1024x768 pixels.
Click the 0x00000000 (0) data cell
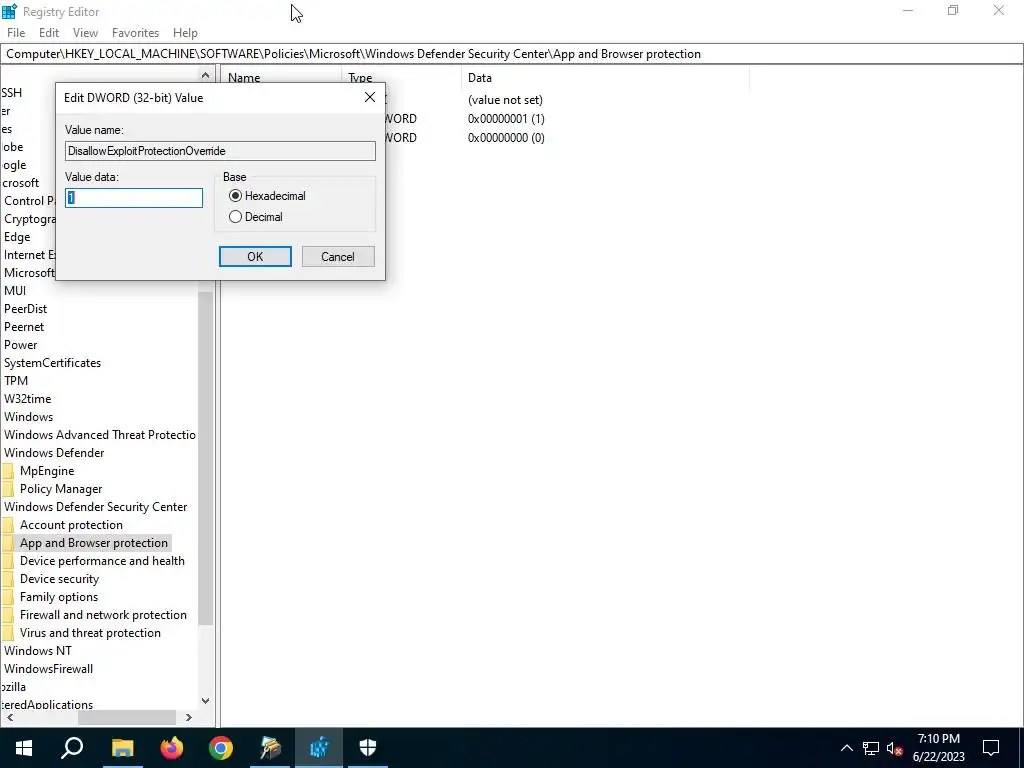tap(506, 138)
